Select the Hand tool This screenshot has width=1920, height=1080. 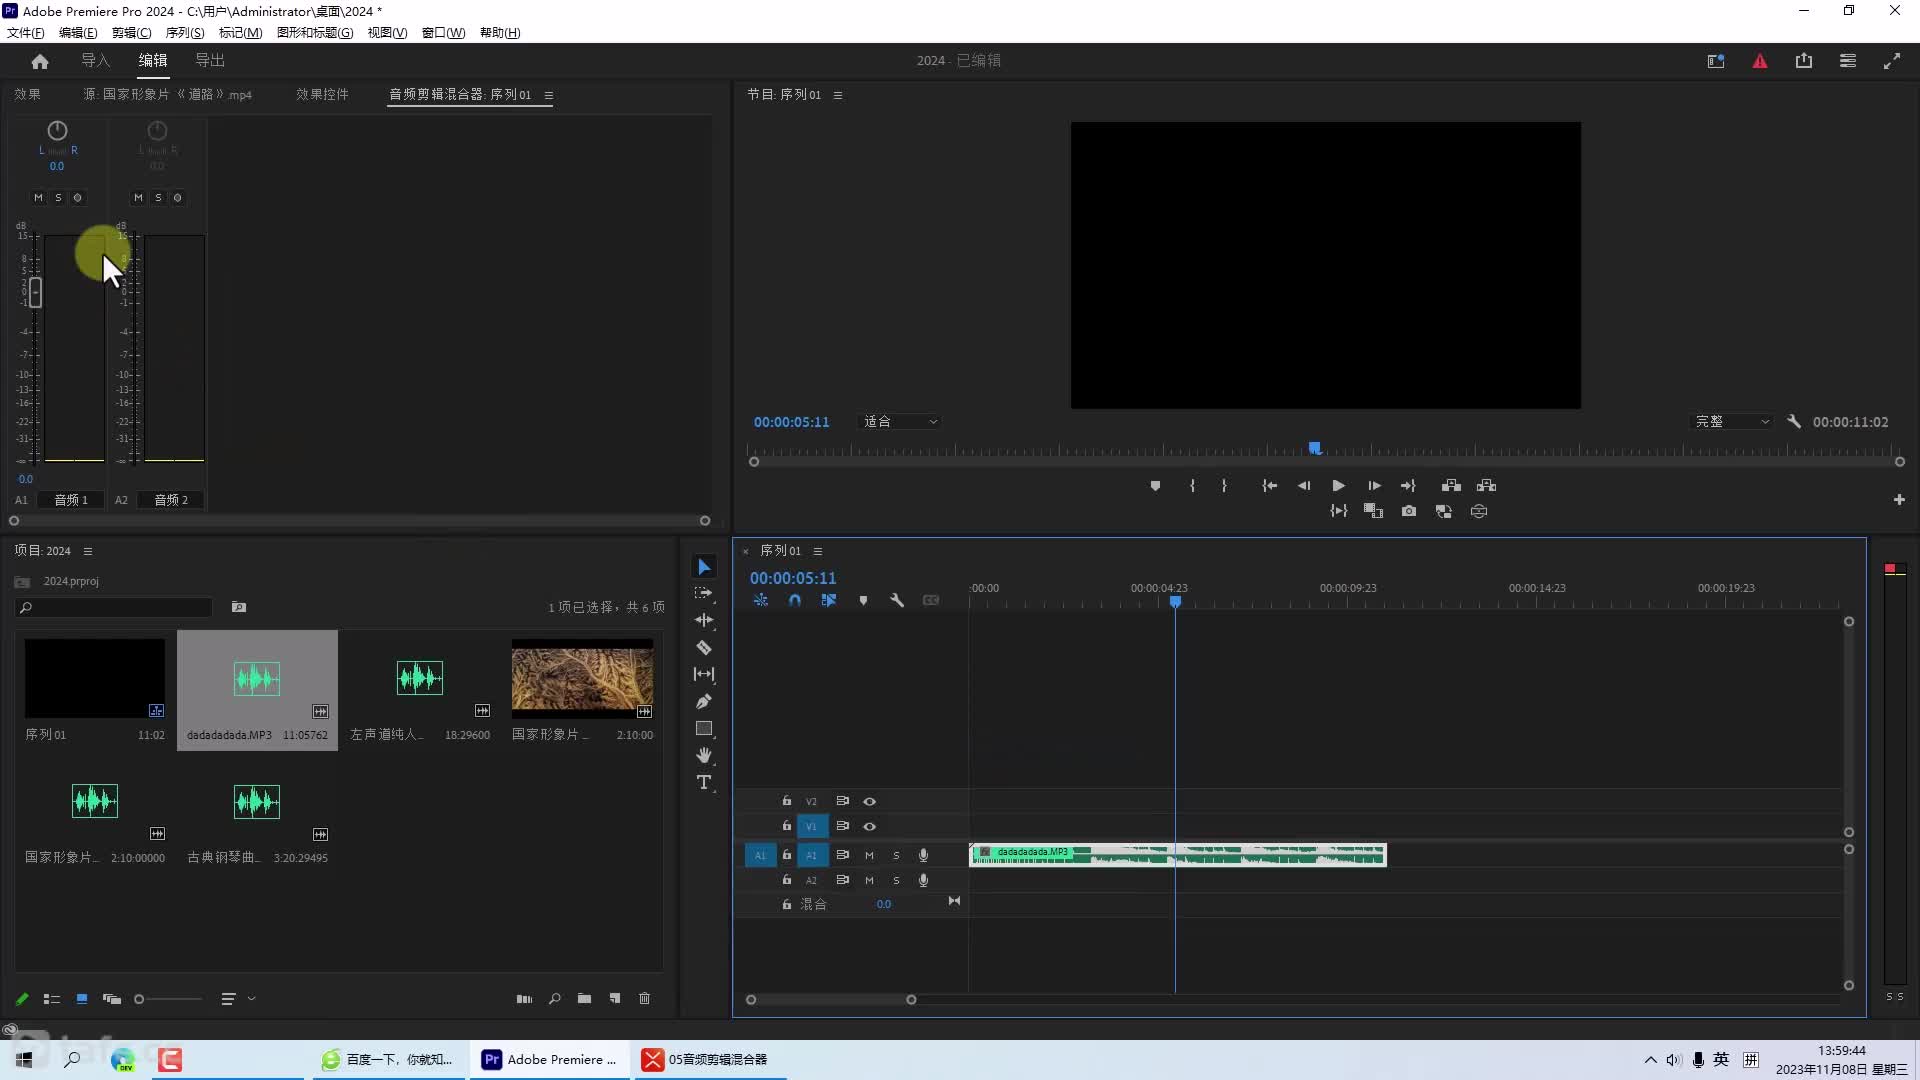(x=704, y=755)
